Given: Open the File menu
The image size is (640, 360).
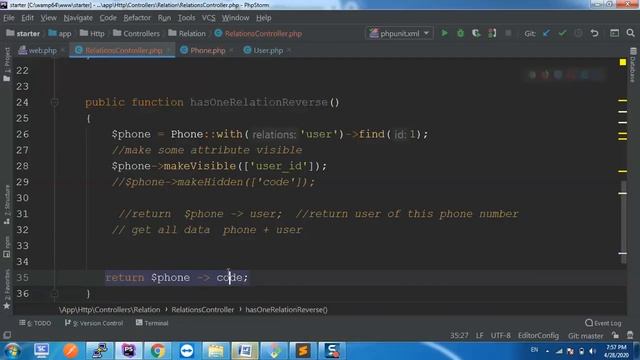Looking at the screenshot, I should click(9, 18).
